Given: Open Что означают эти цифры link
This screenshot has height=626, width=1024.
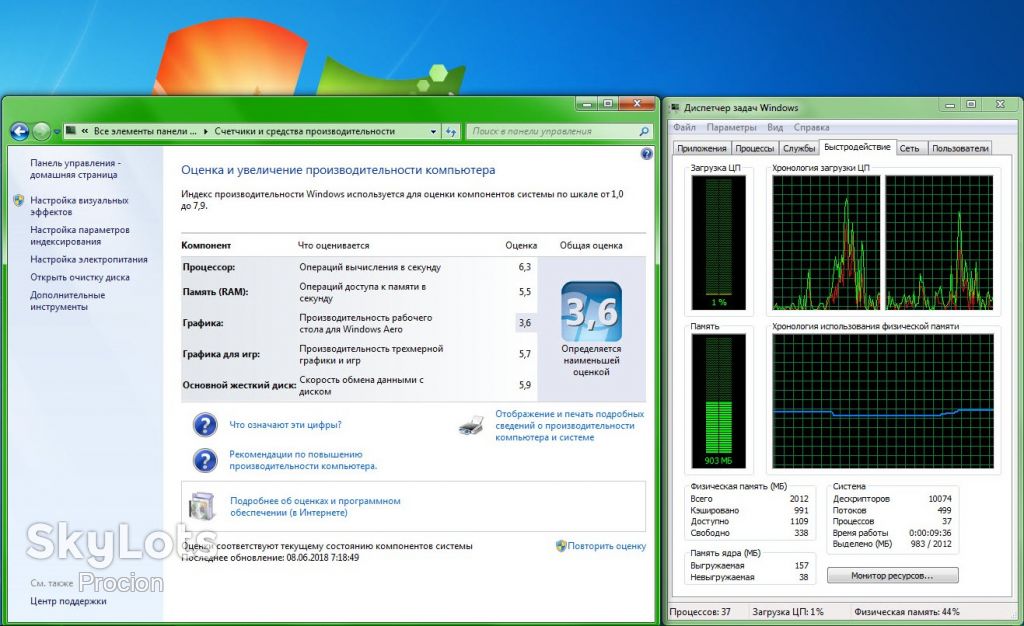Looking at the screenshot, I should (x=285, y=424).
